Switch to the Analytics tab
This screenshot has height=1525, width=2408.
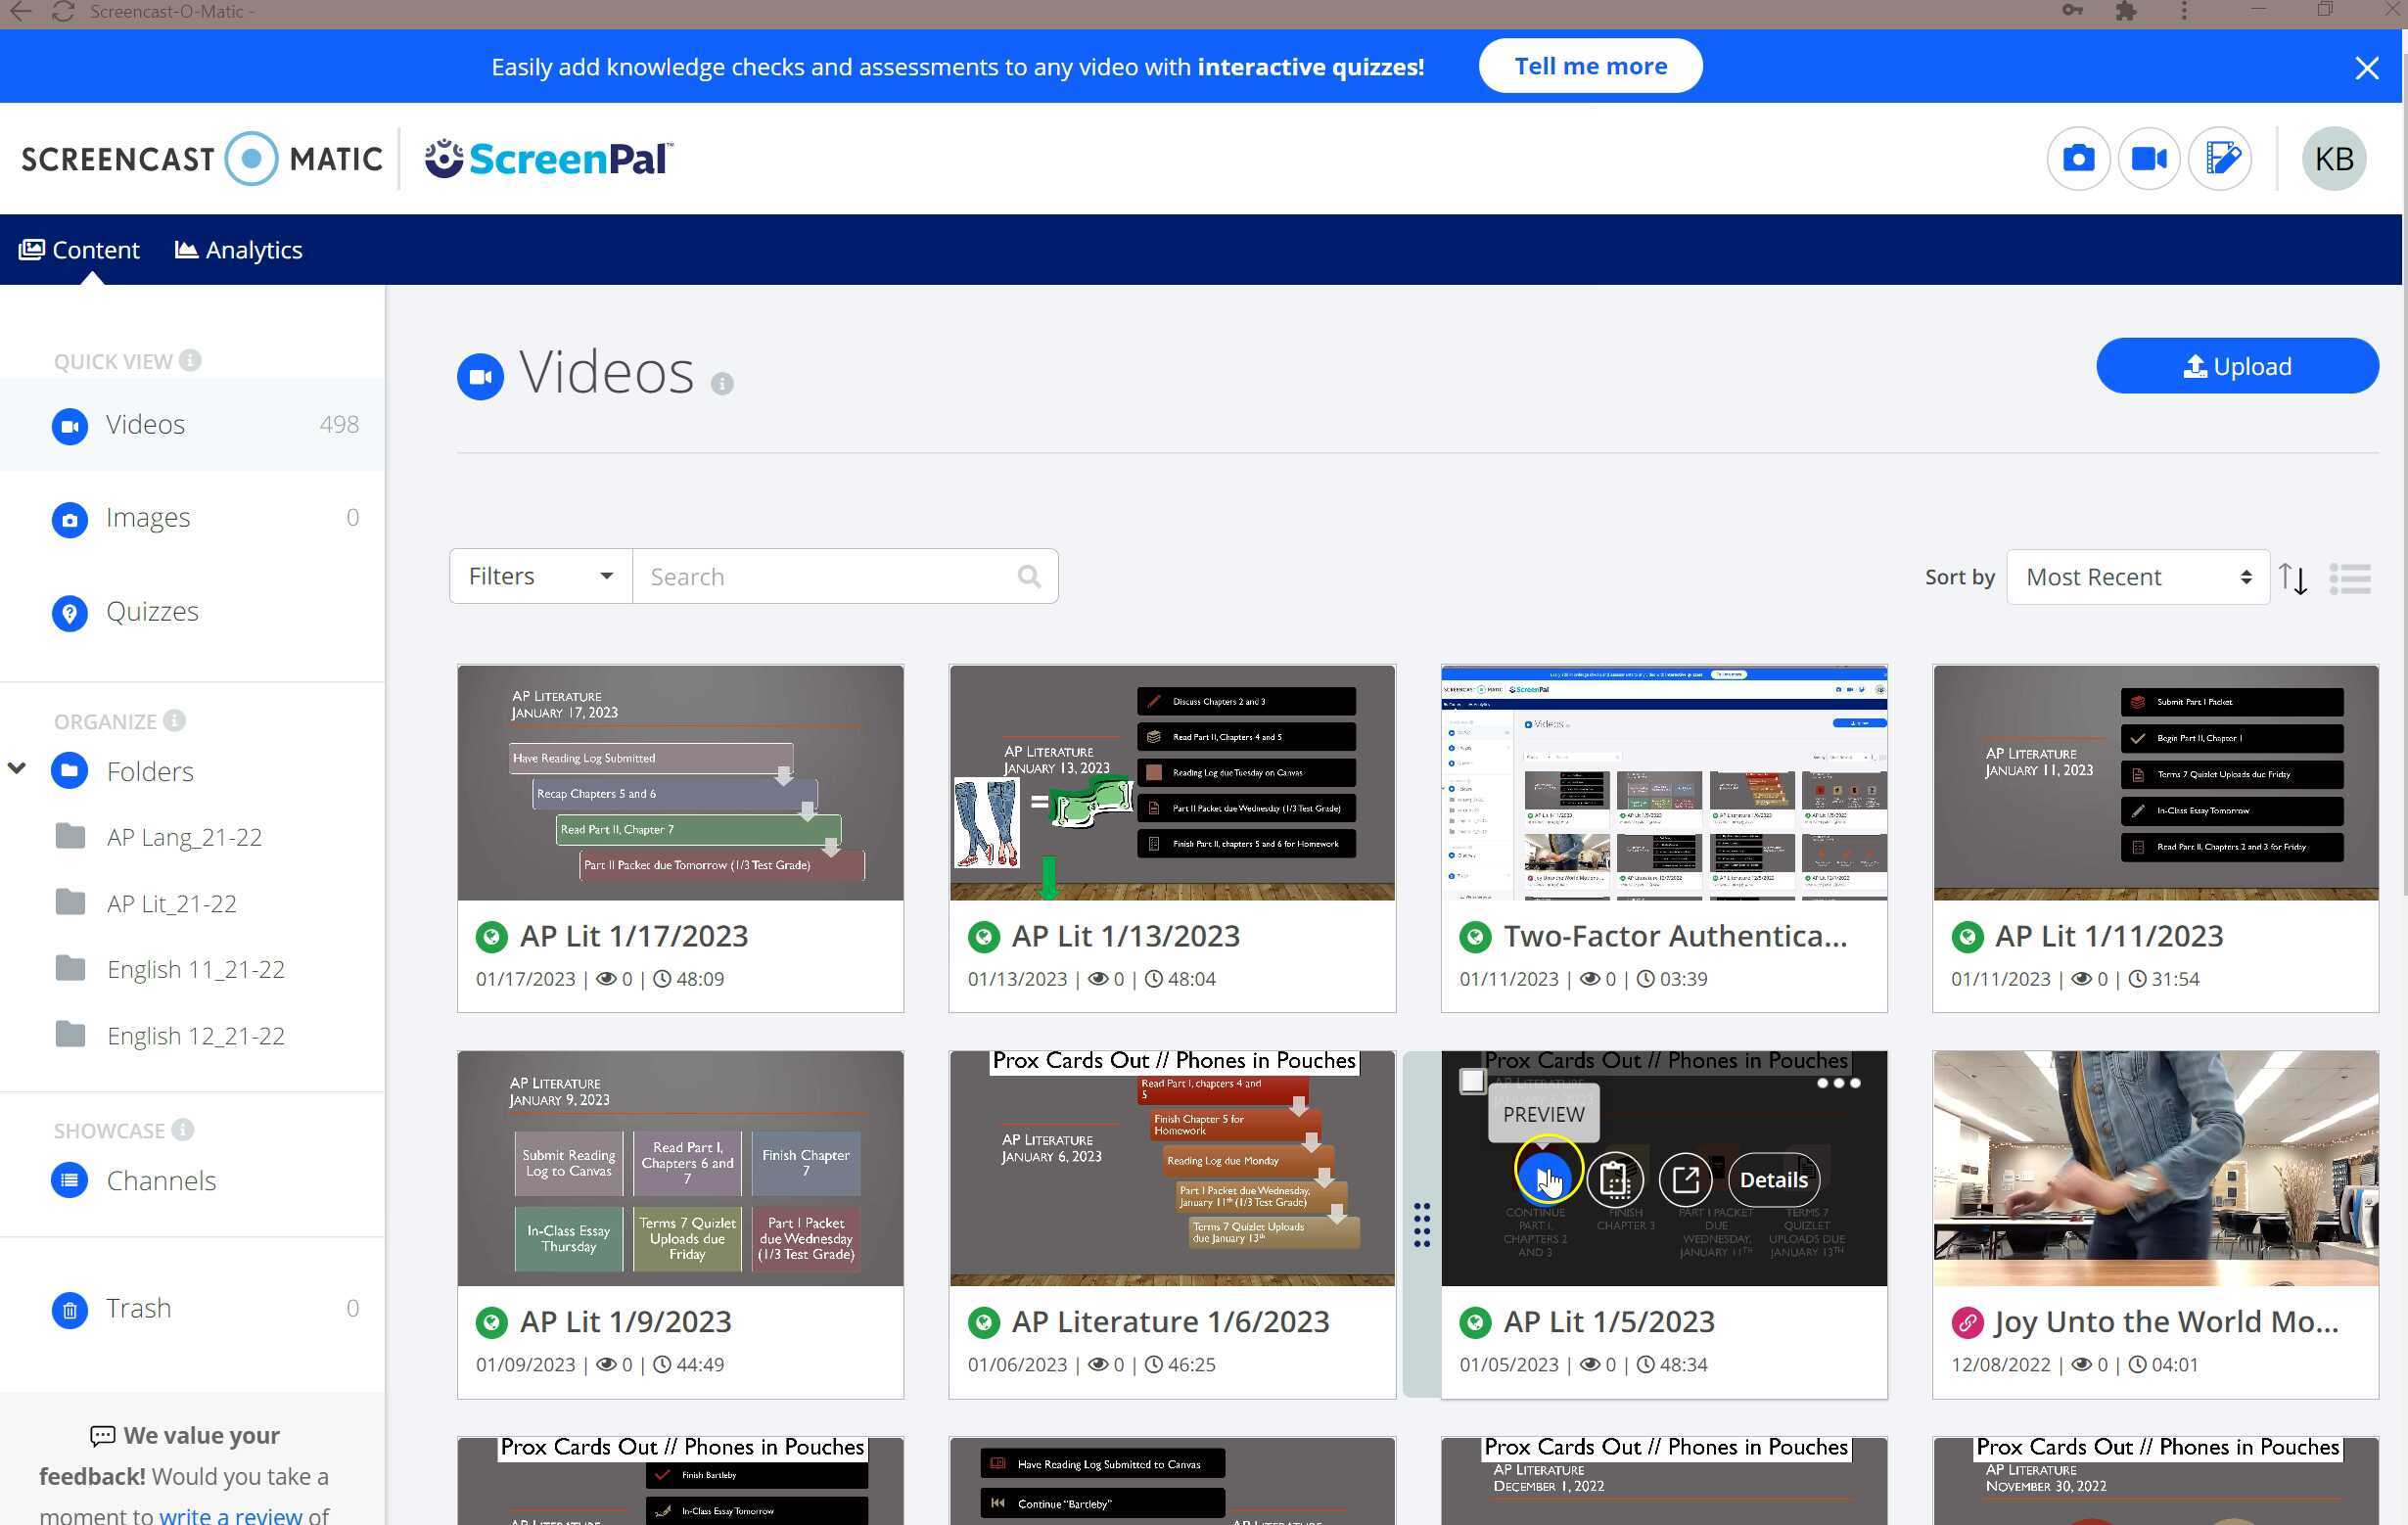click(239, 250)
